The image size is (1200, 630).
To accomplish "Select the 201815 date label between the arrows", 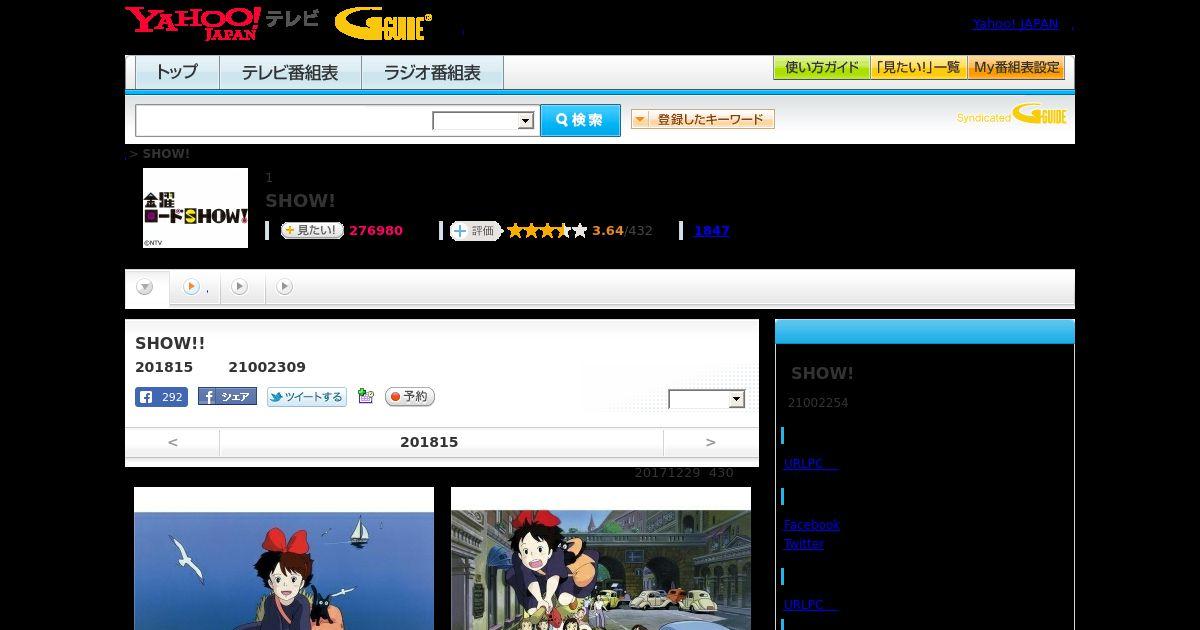I will (429, 442).
